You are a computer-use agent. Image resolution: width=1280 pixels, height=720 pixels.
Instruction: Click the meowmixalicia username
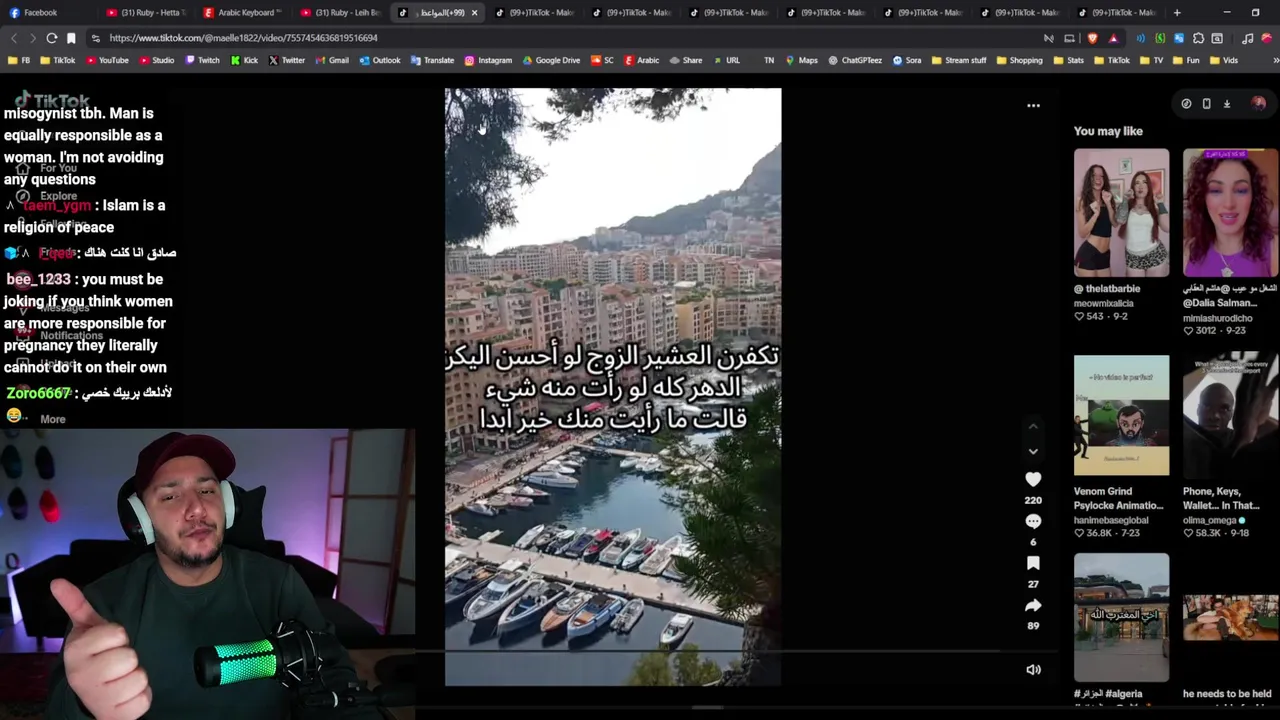coord(1104,303)
